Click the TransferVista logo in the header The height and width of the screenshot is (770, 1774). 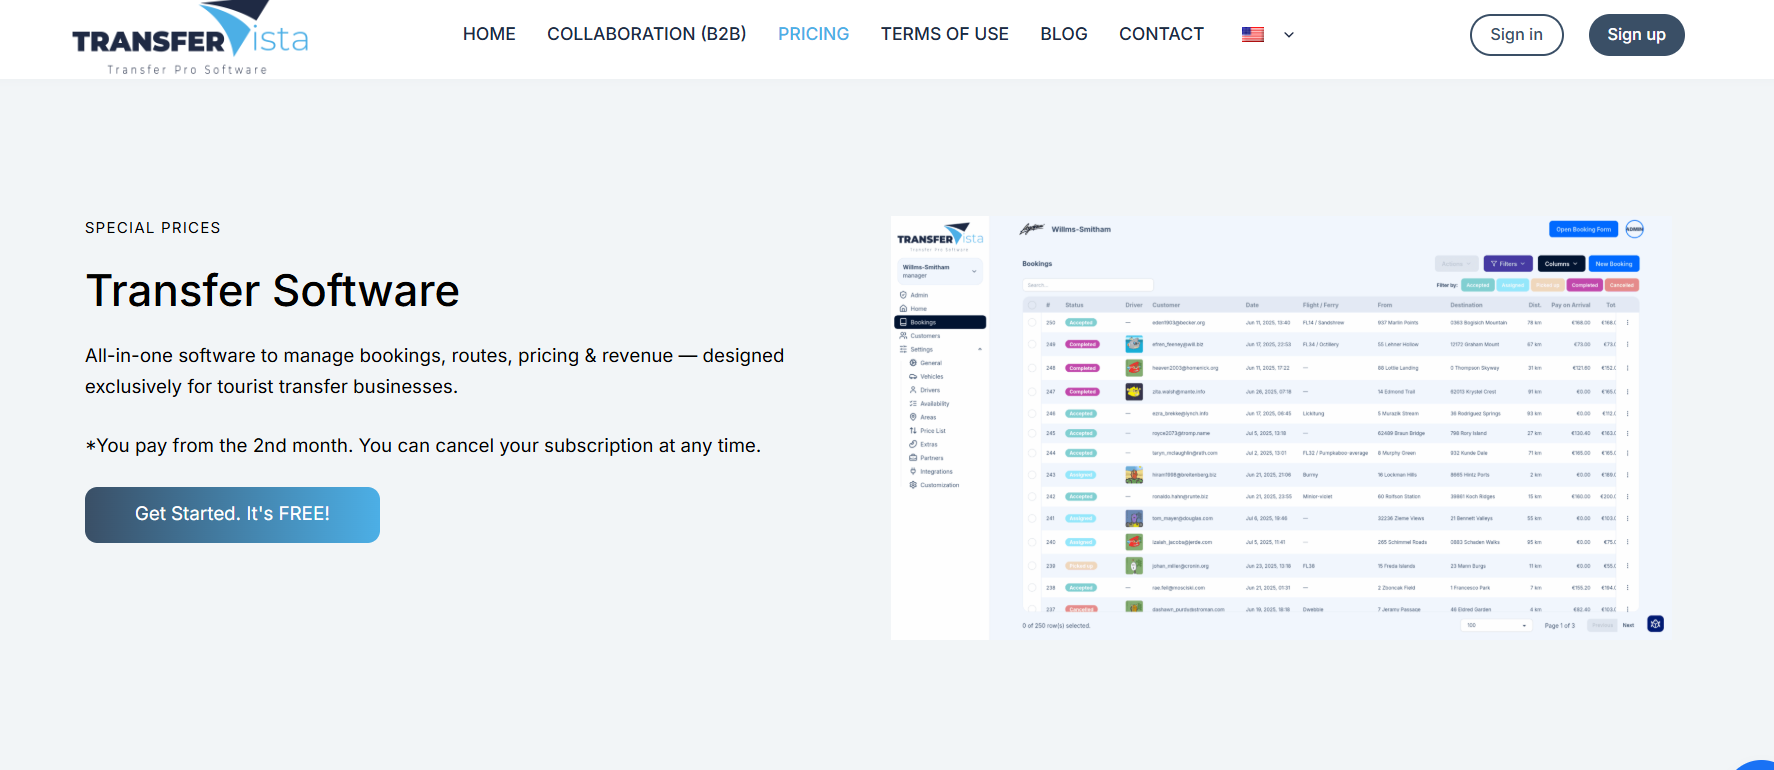(x=190, y=38)
